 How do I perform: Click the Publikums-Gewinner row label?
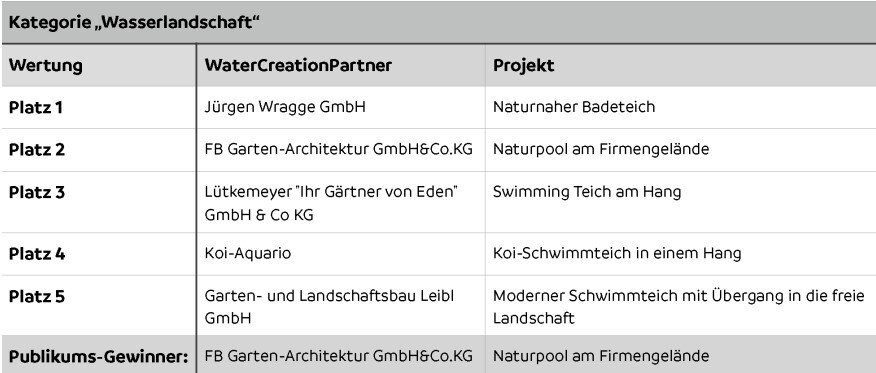click(98, 356)
